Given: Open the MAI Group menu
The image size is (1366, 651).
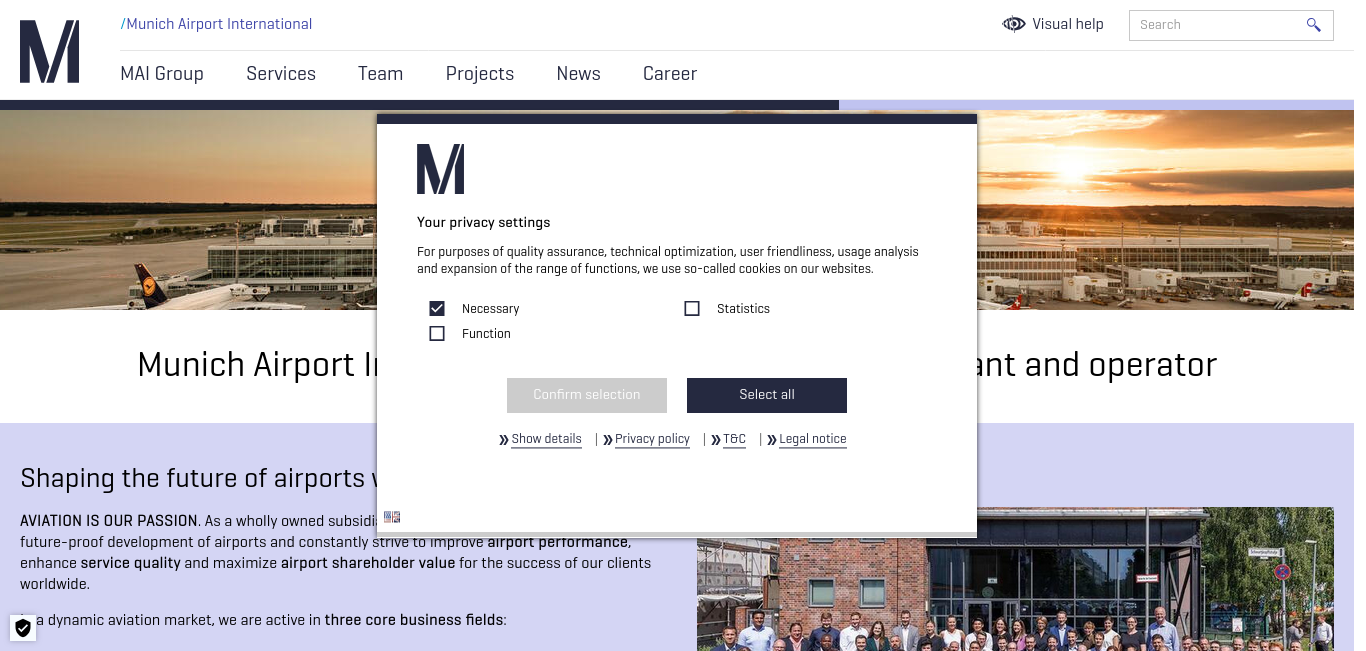Looking at the screenshot, I should (x=162, y=74).
